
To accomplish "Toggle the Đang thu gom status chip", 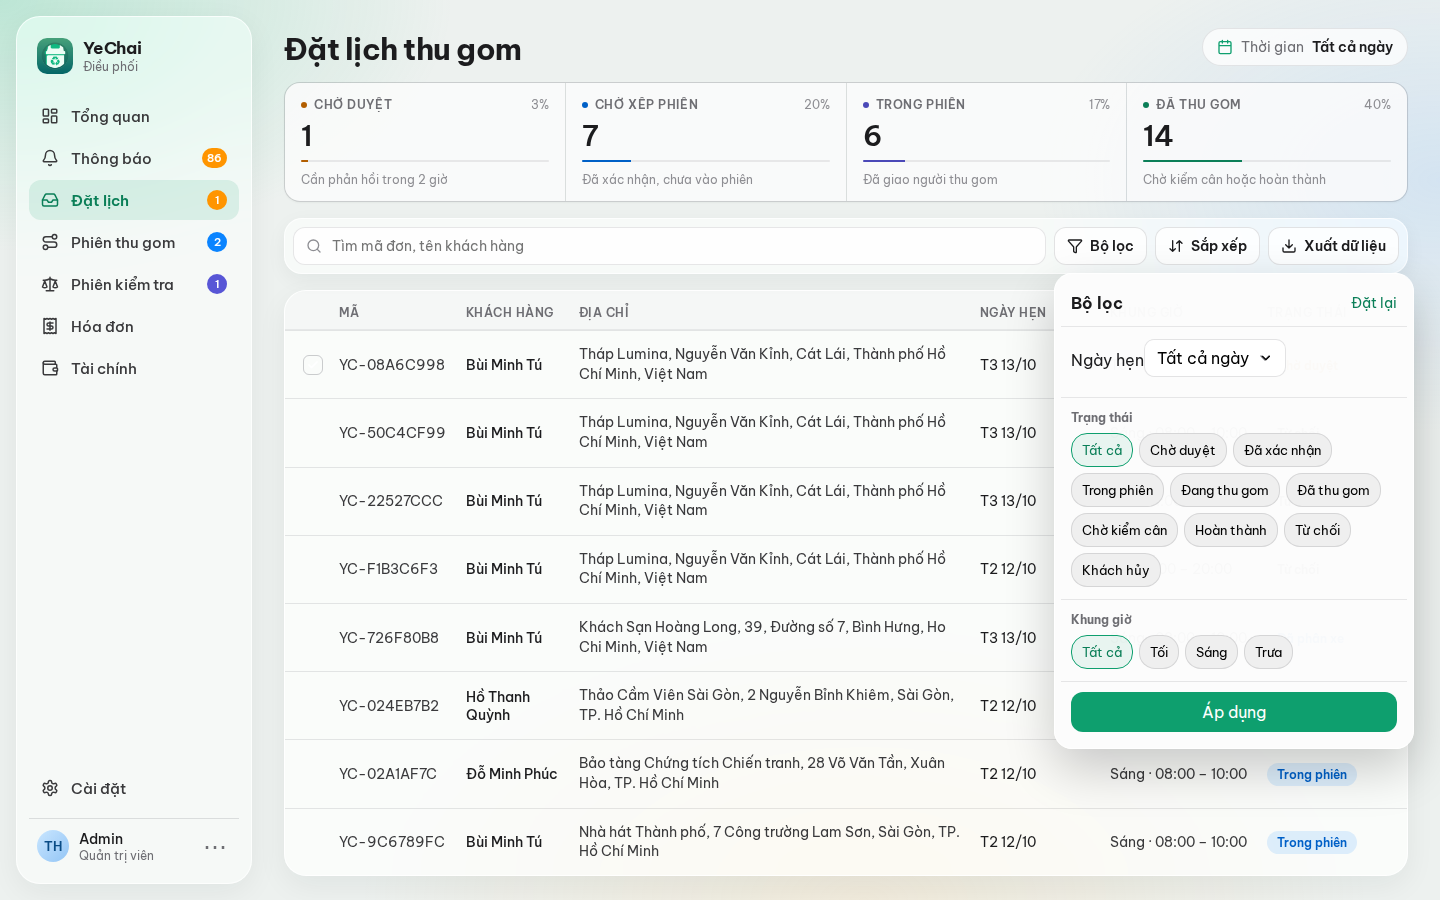I will (x=1225, y=490).
